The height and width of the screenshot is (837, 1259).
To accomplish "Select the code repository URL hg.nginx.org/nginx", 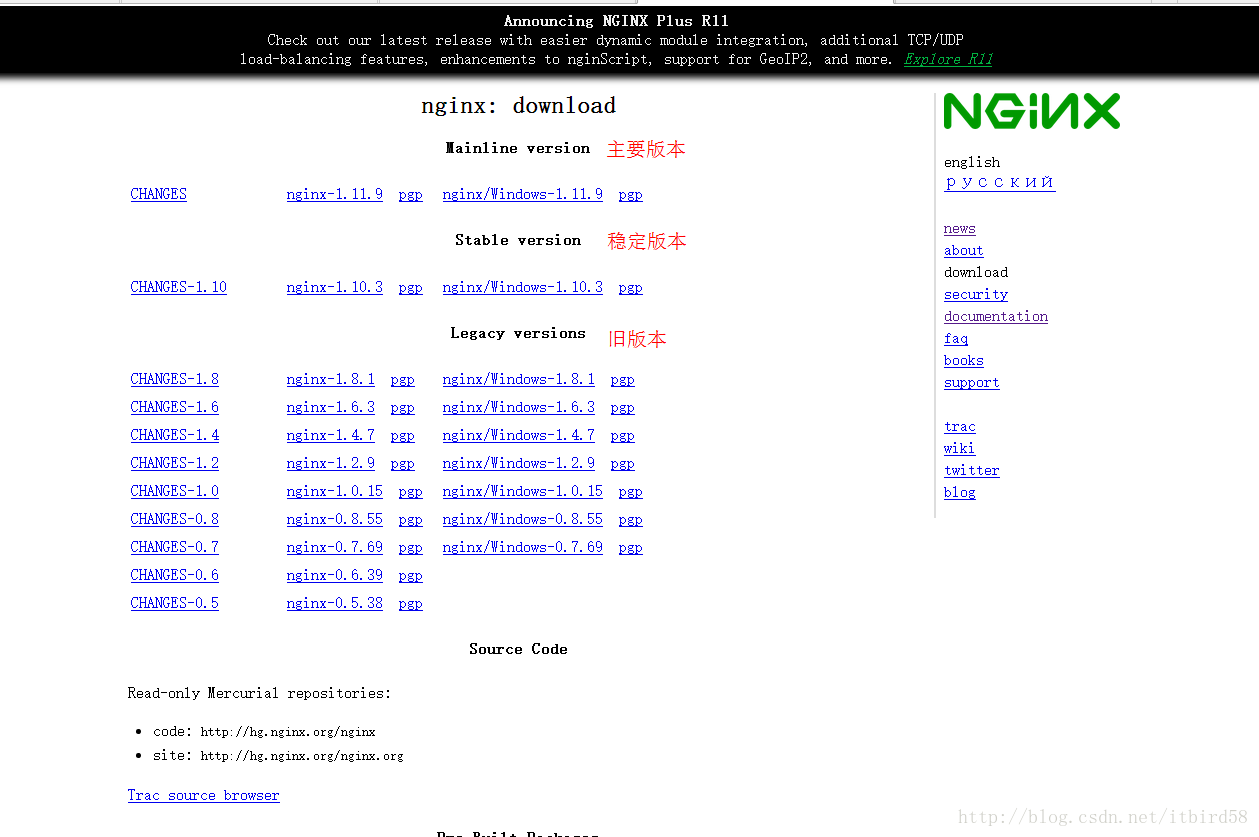I will tap(288, 732).
